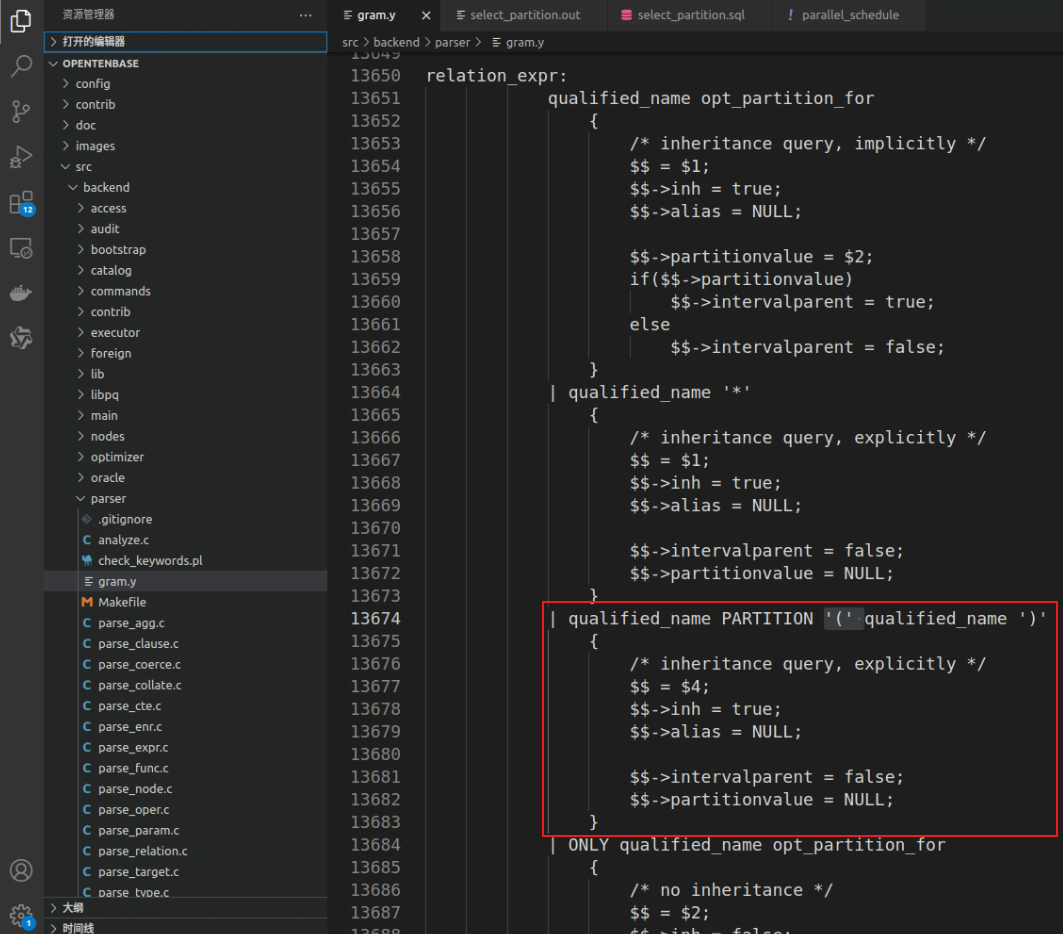This screenshot has height=934, width=1063.
Task: Click the parser breadcrumb segment
Action: (x=452, y=42)
